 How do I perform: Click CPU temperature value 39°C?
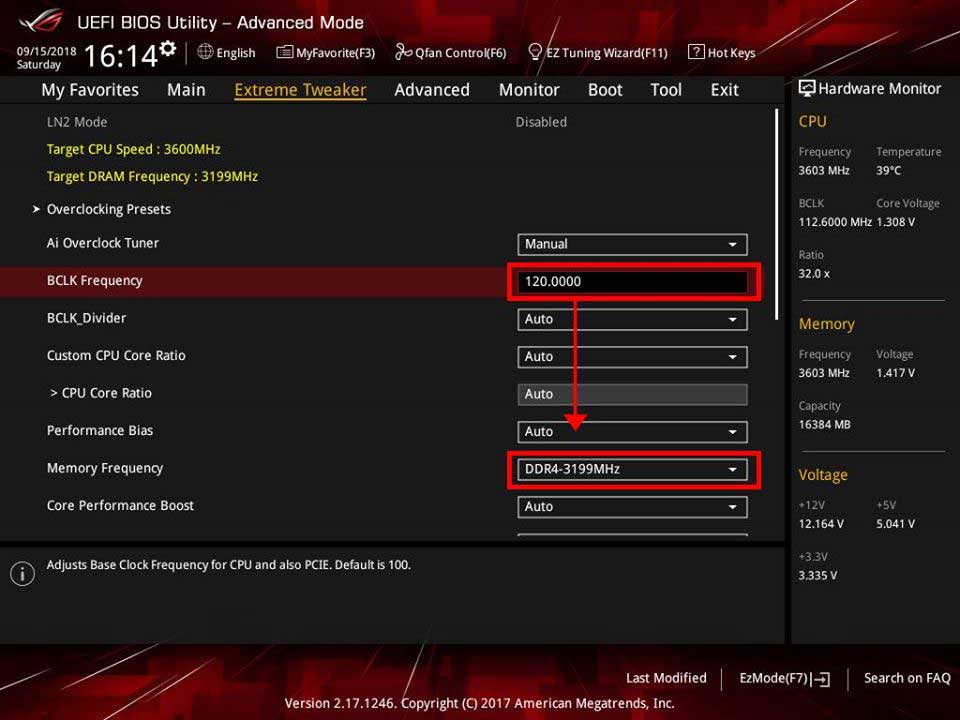[888, 171]
